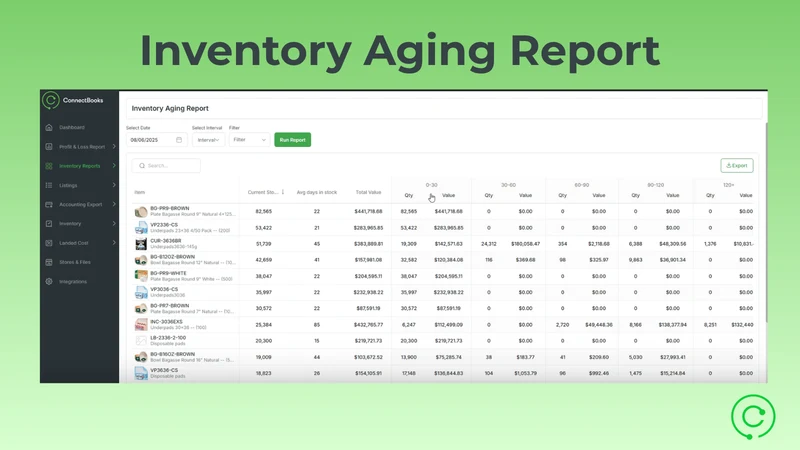Click the Avg days in stock header
This screenshot has height=450, width=800.
(317, 192)
